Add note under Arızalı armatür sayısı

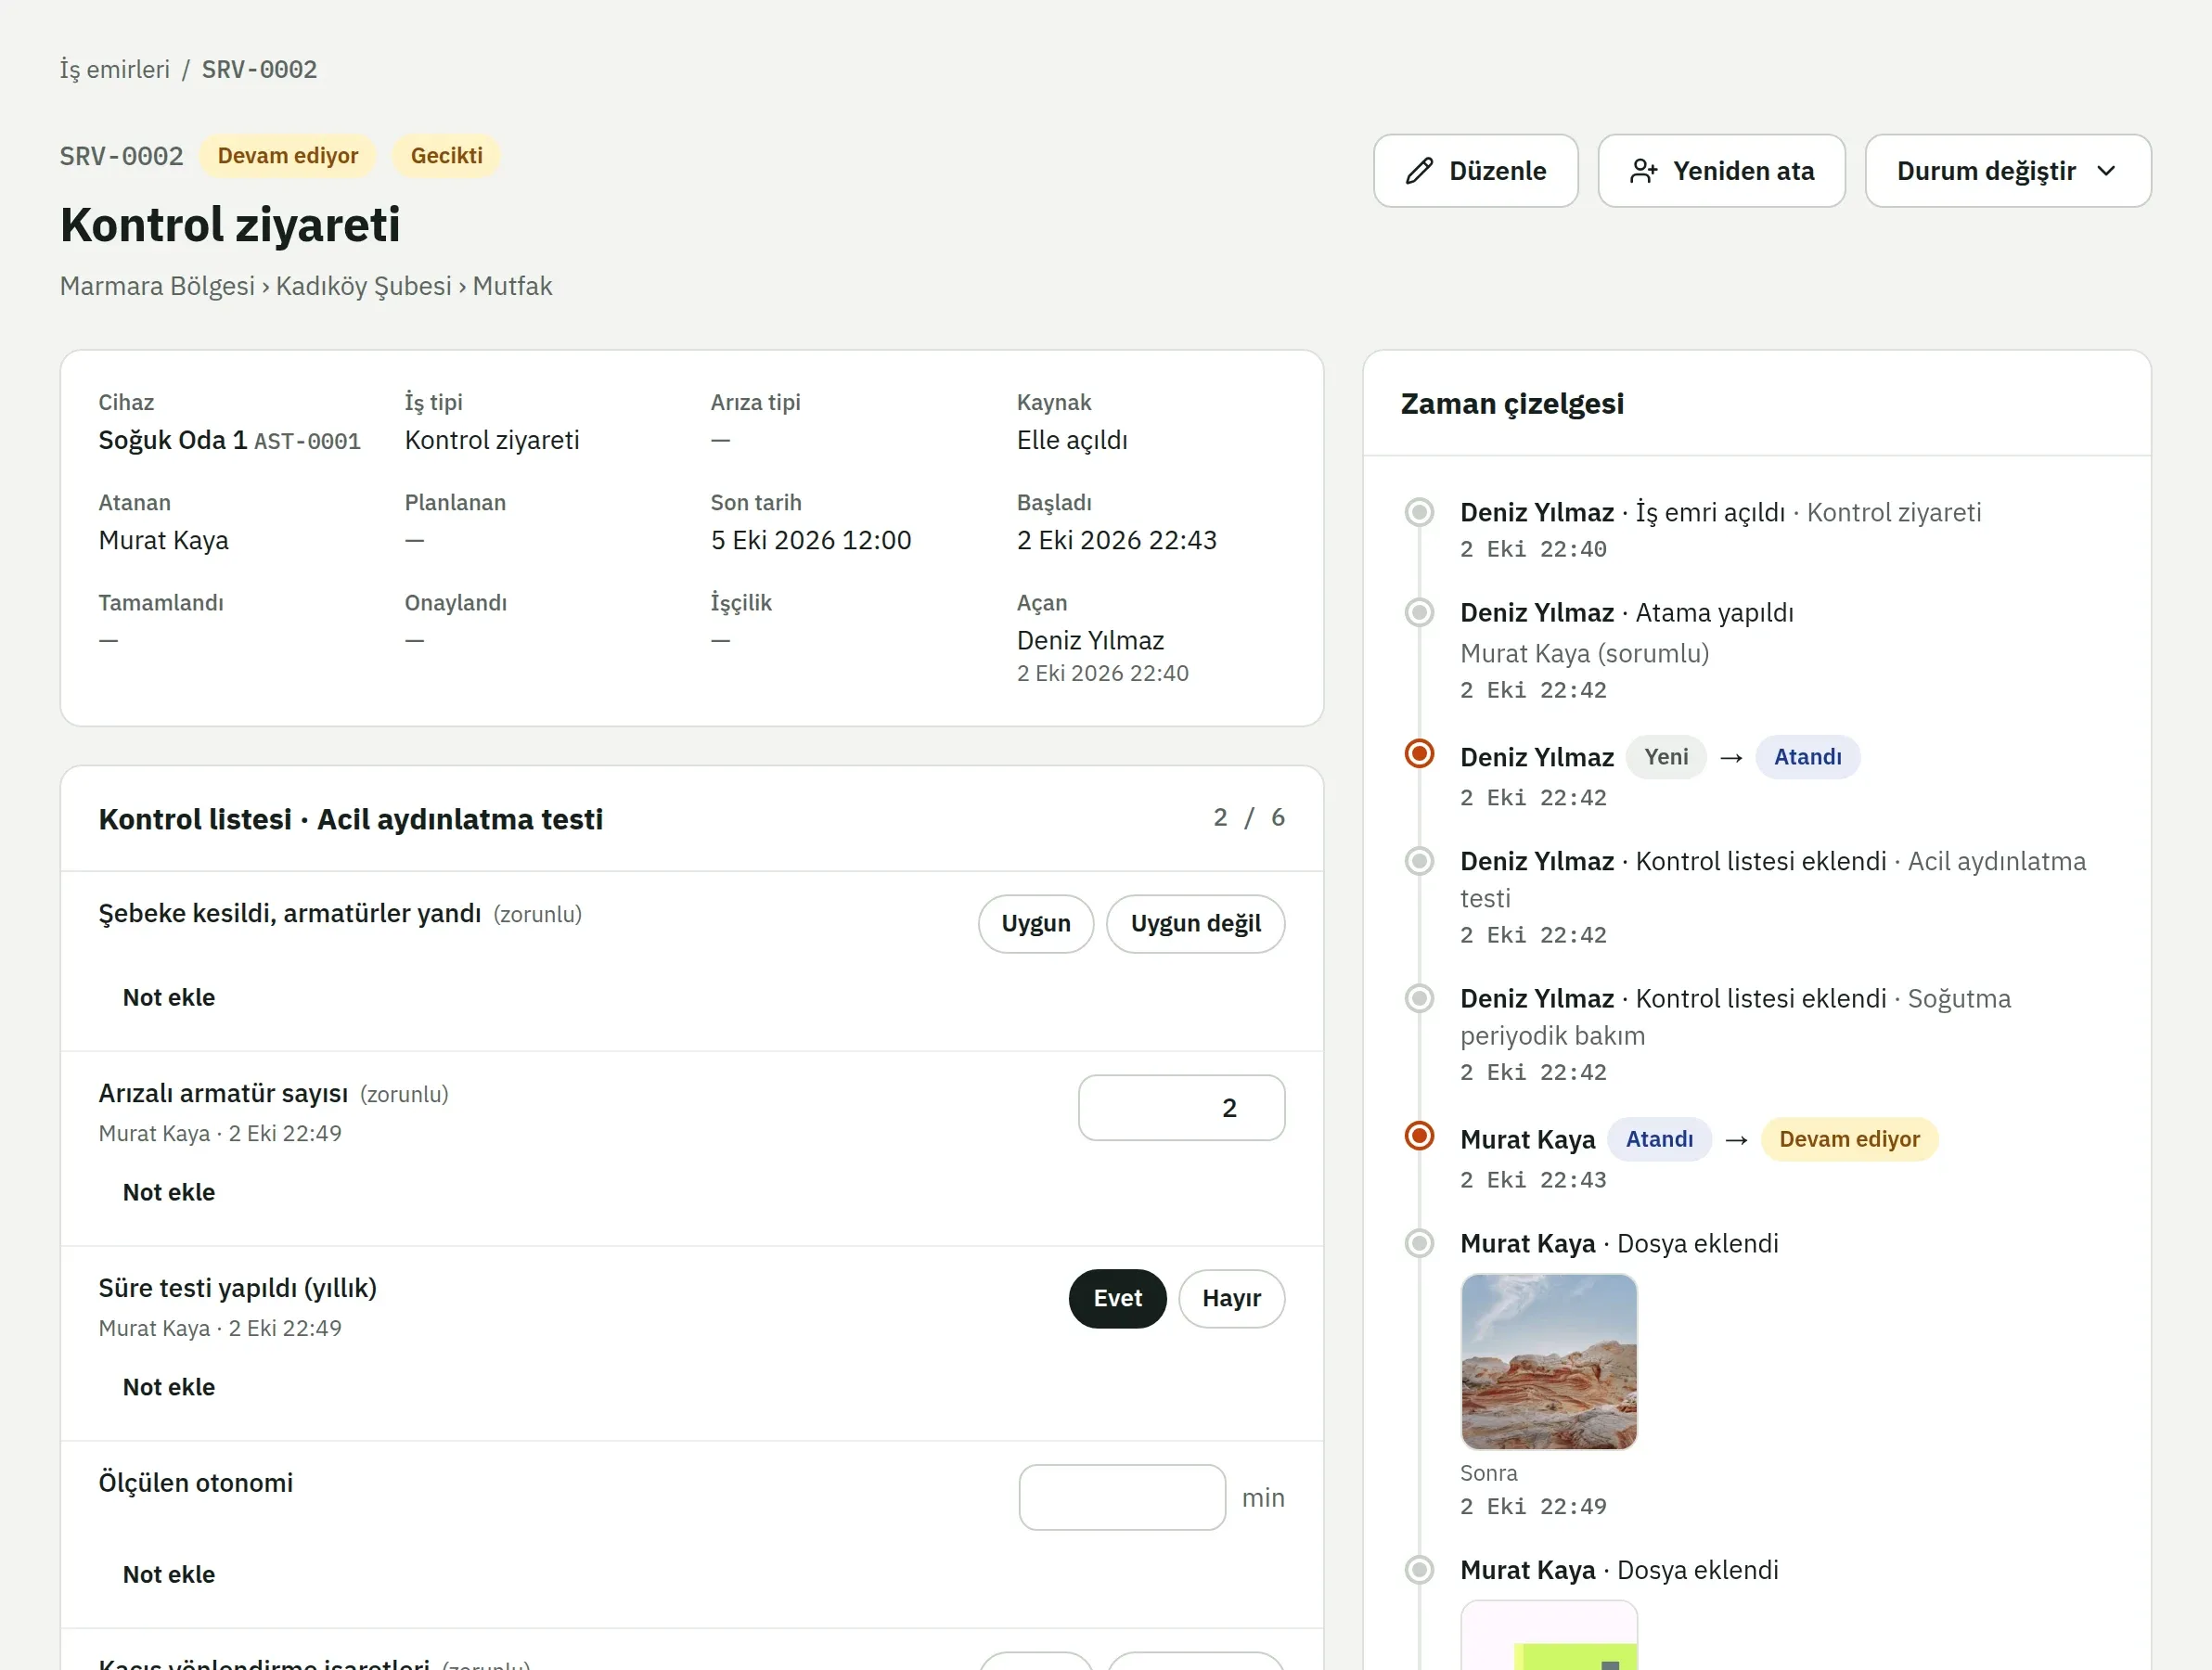click(x=169, y=1192)
